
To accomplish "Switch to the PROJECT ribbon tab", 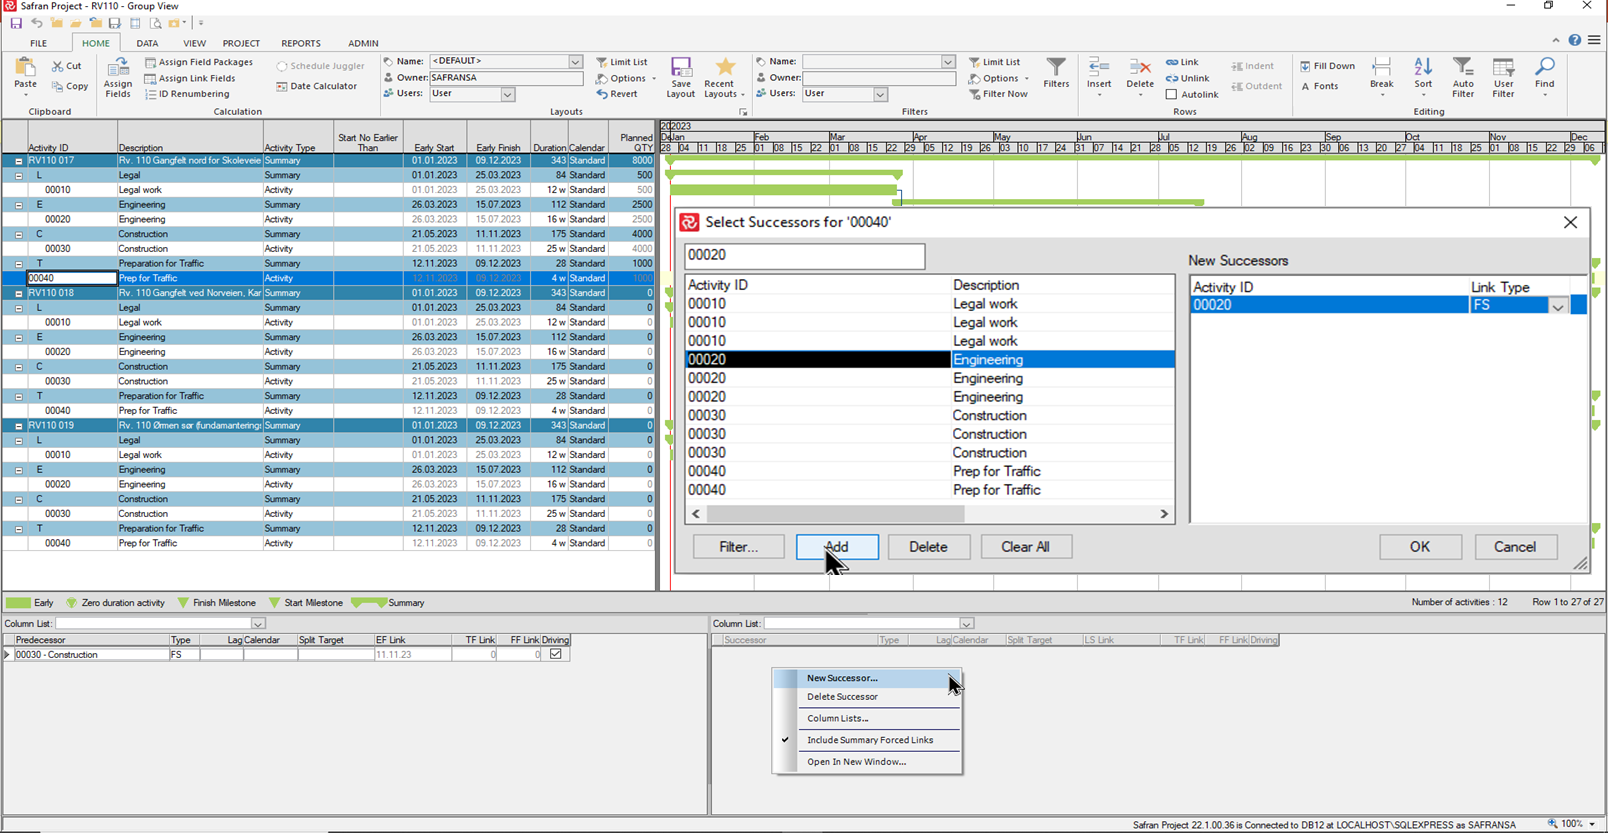I will tap(241, 43).
